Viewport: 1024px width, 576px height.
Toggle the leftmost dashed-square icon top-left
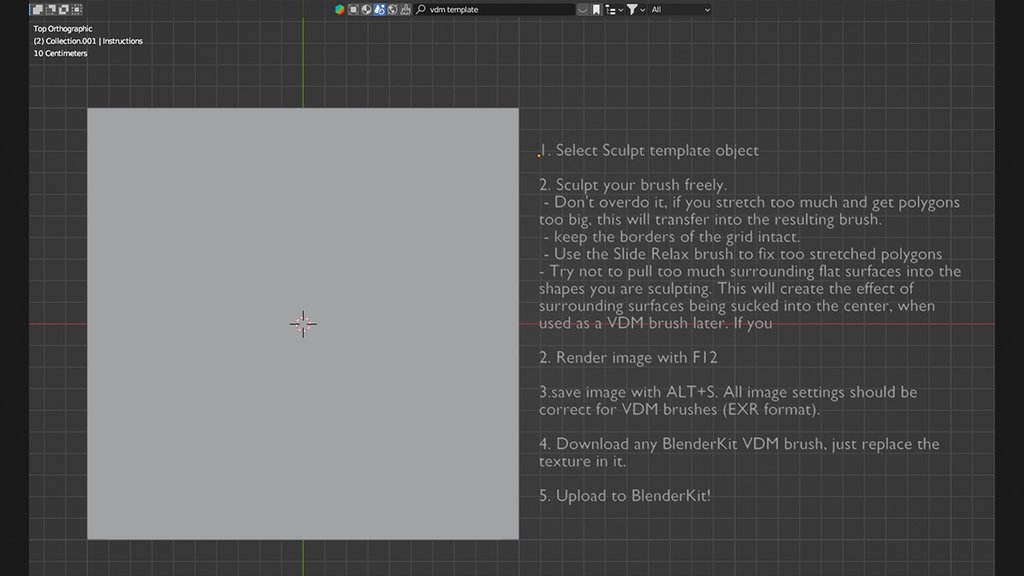click(x=37, y=9)
